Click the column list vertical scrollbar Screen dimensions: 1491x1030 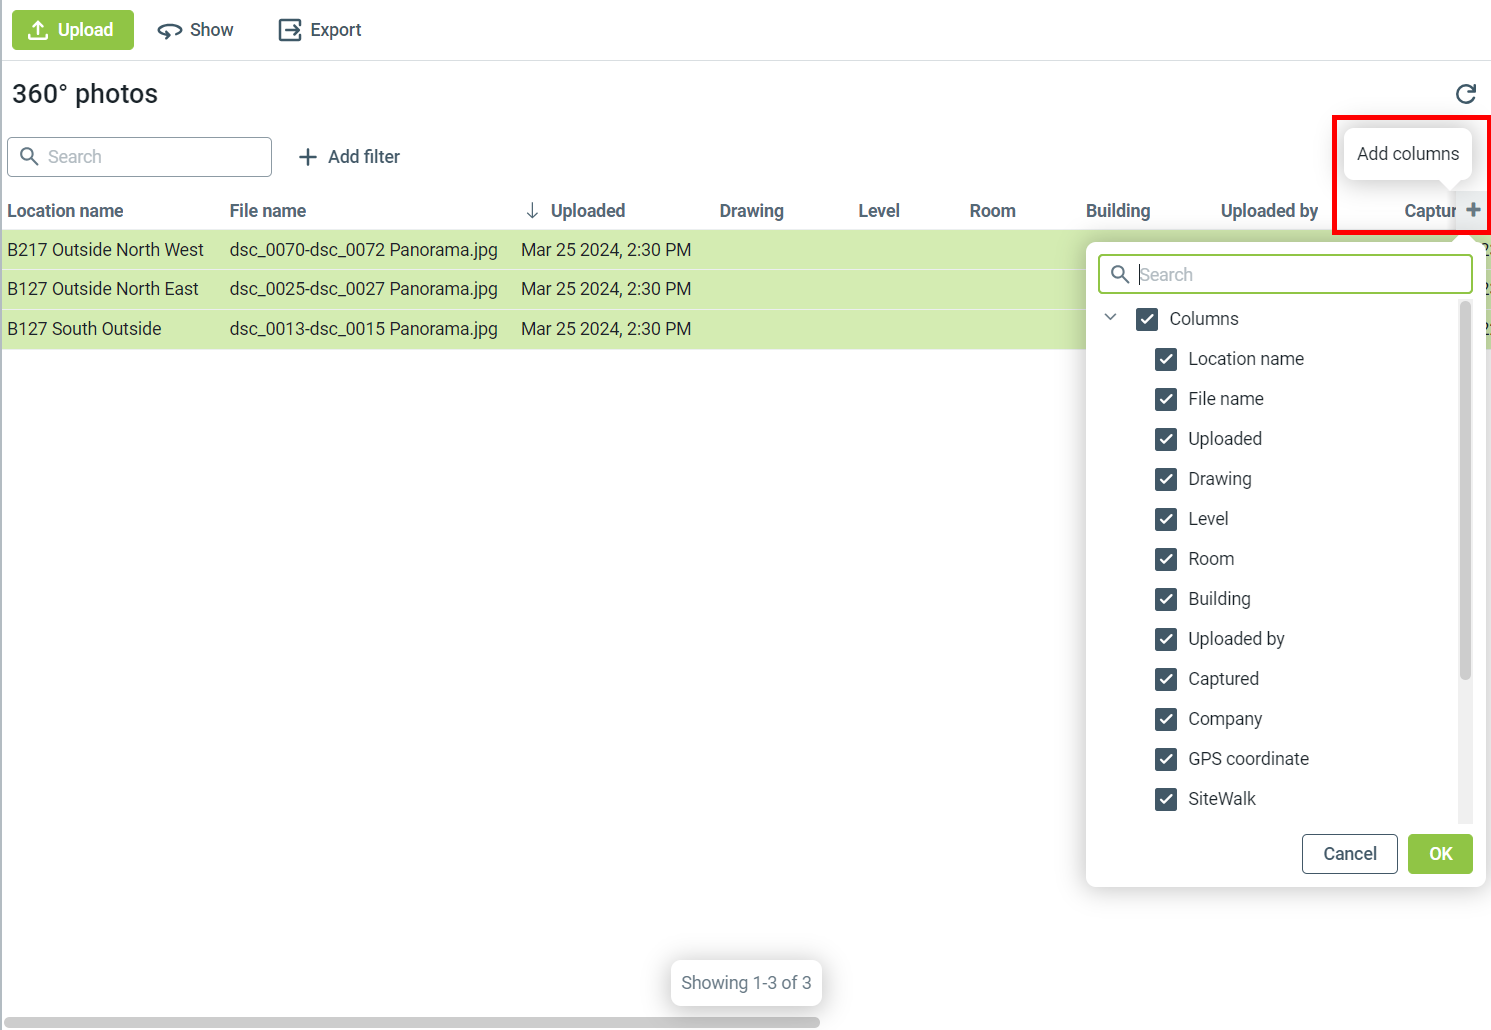tap(1465, 500)
